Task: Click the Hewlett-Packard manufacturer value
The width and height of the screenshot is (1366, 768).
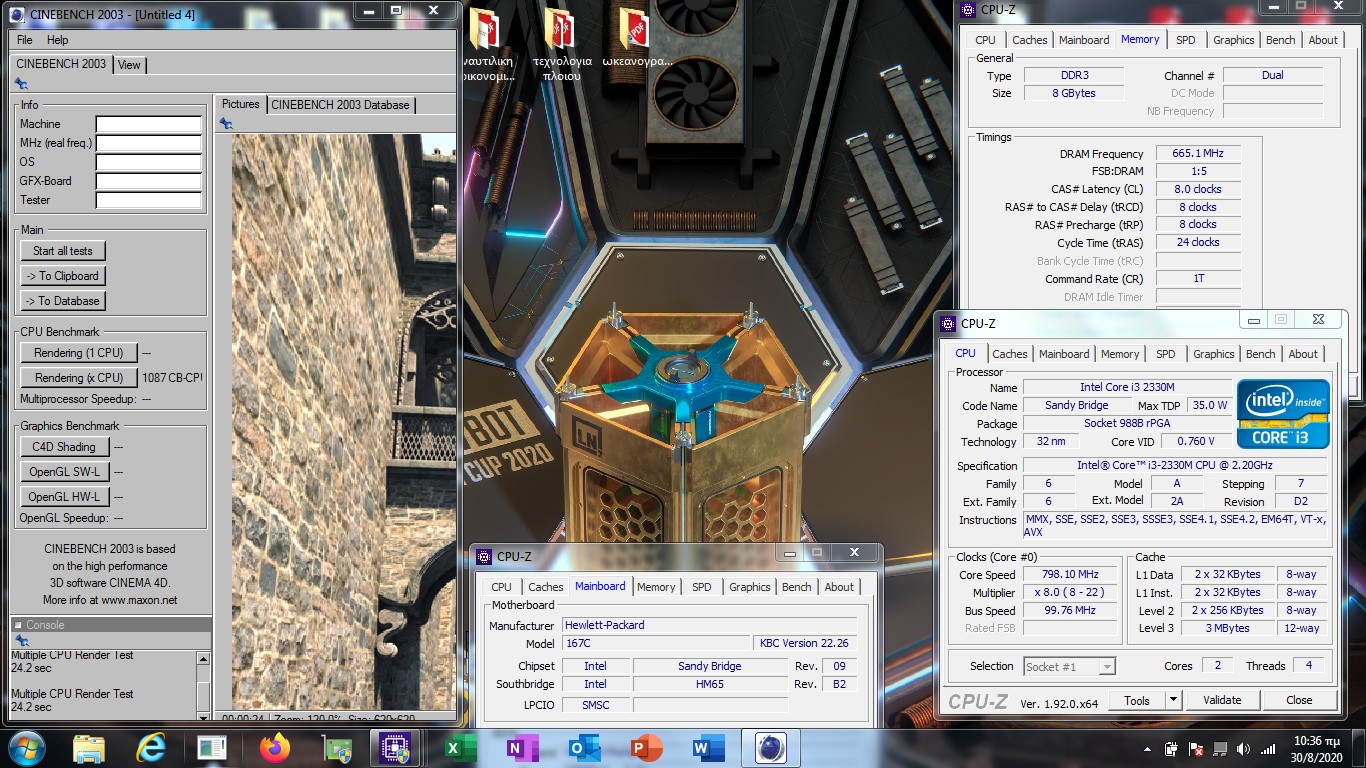Action: click(710, 625)
